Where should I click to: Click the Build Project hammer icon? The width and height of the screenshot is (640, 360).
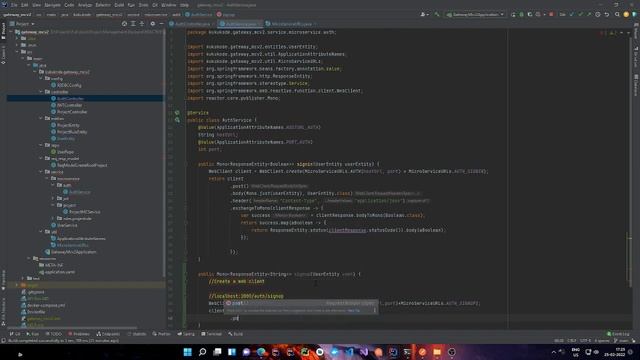(x=437, y=14)
